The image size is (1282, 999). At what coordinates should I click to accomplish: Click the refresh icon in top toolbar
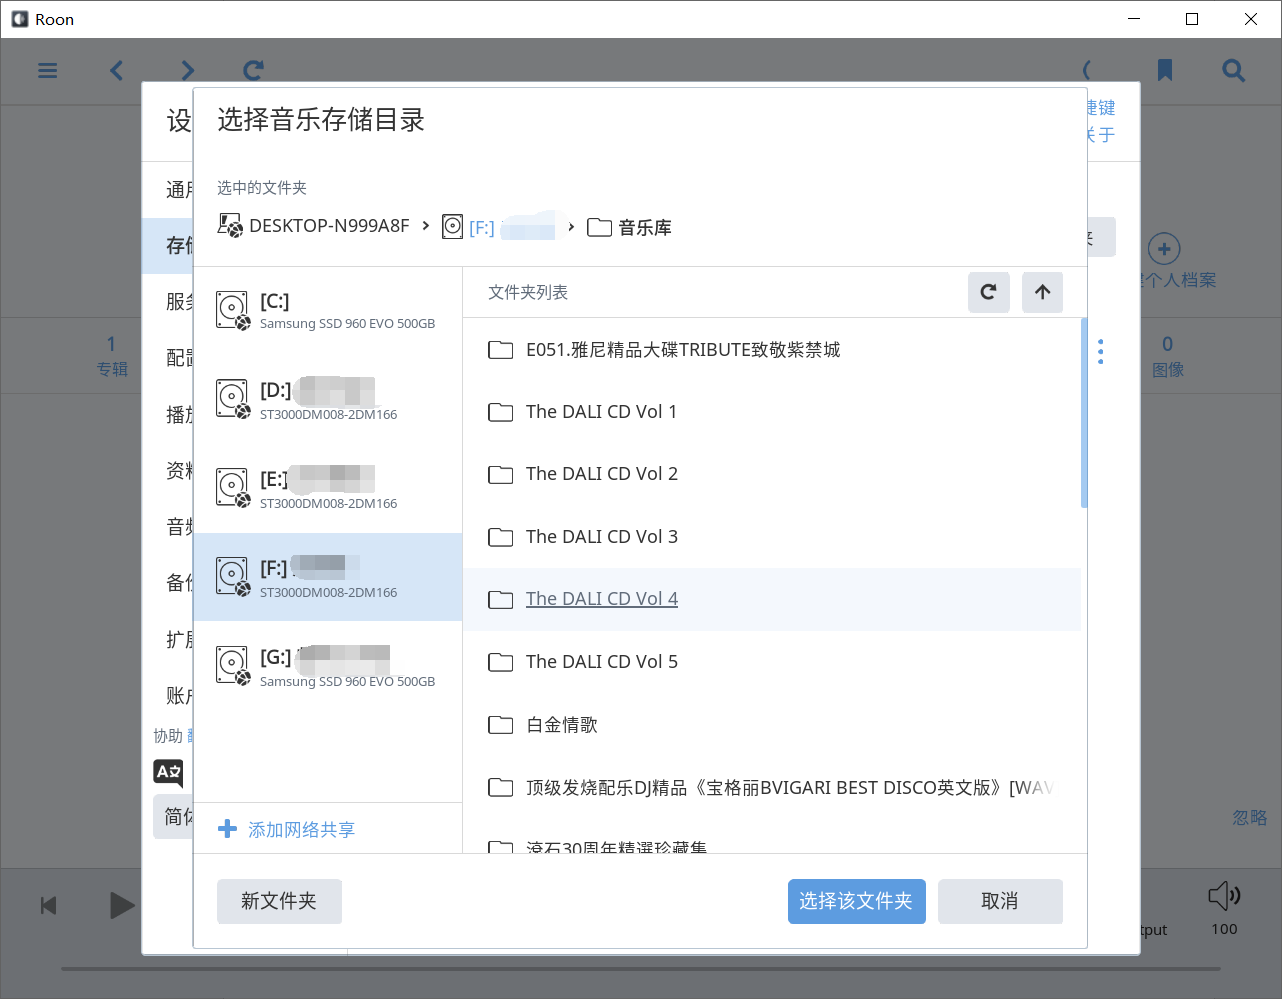coord(254,70)
